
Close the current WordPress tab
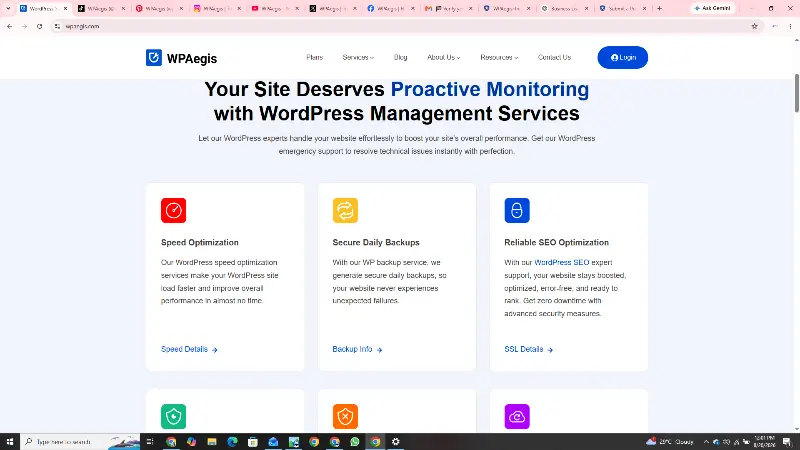[x=65, y=9]
